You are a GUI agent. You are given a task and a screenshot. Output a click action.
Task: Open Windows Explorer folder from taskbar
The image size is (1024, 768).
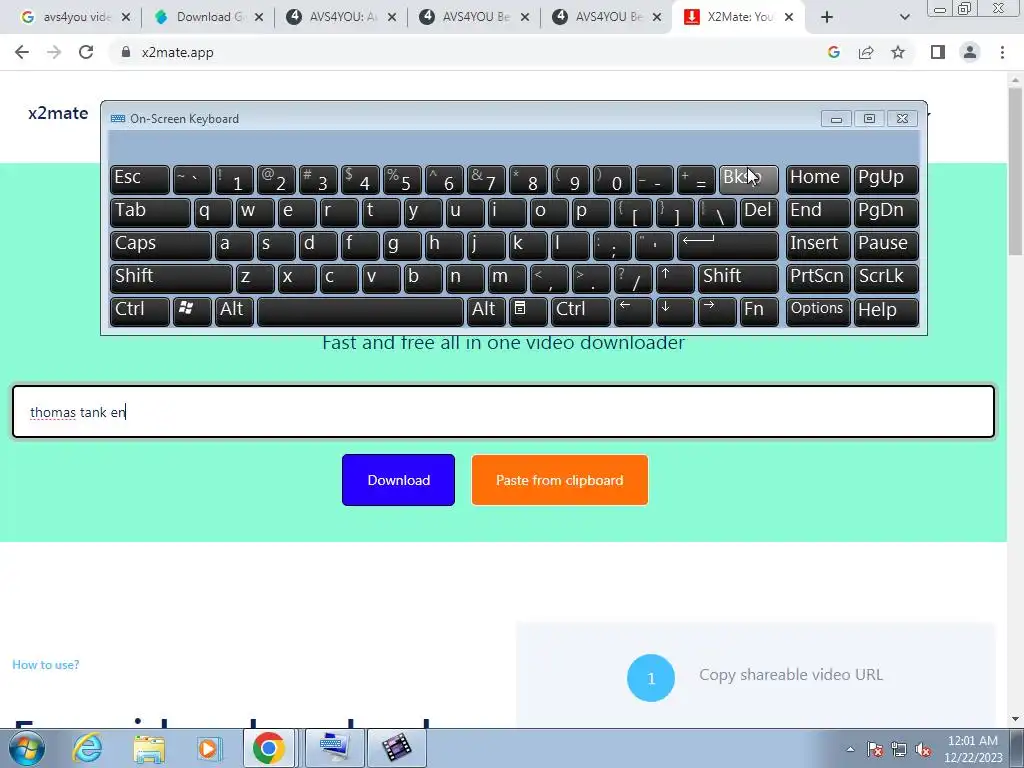pos(149,748)
